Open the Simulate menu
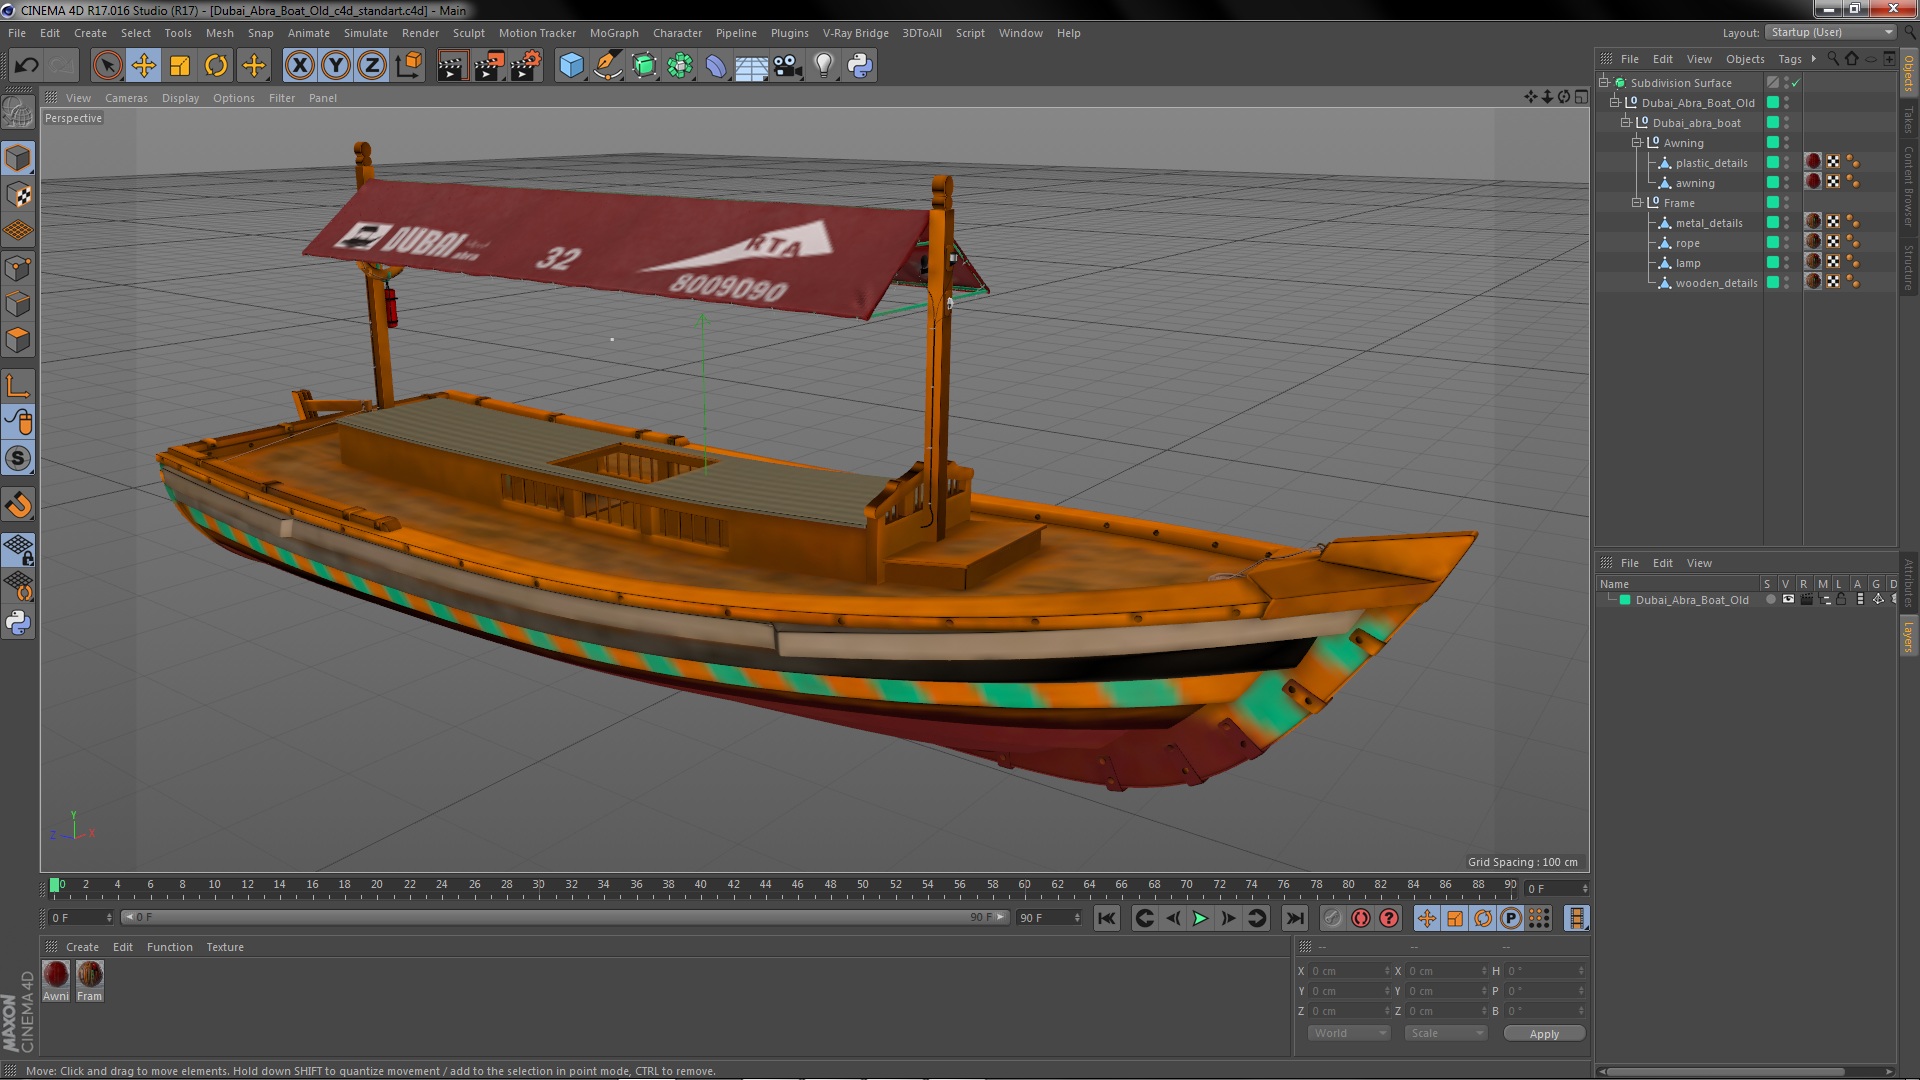This screenshot has width=1920, height=1080. pos(366,33)
